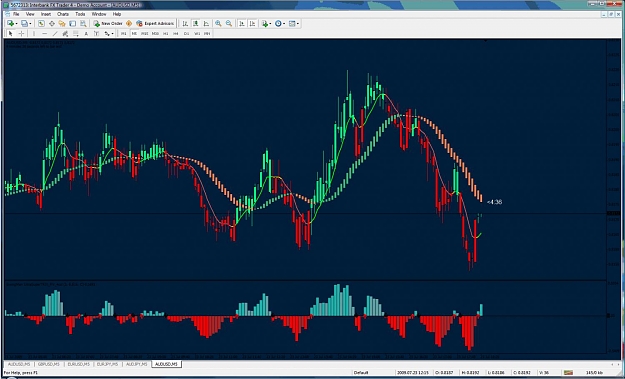Show the Market Watch window
The height and width of the screenshot is (379, 625).
41,24
